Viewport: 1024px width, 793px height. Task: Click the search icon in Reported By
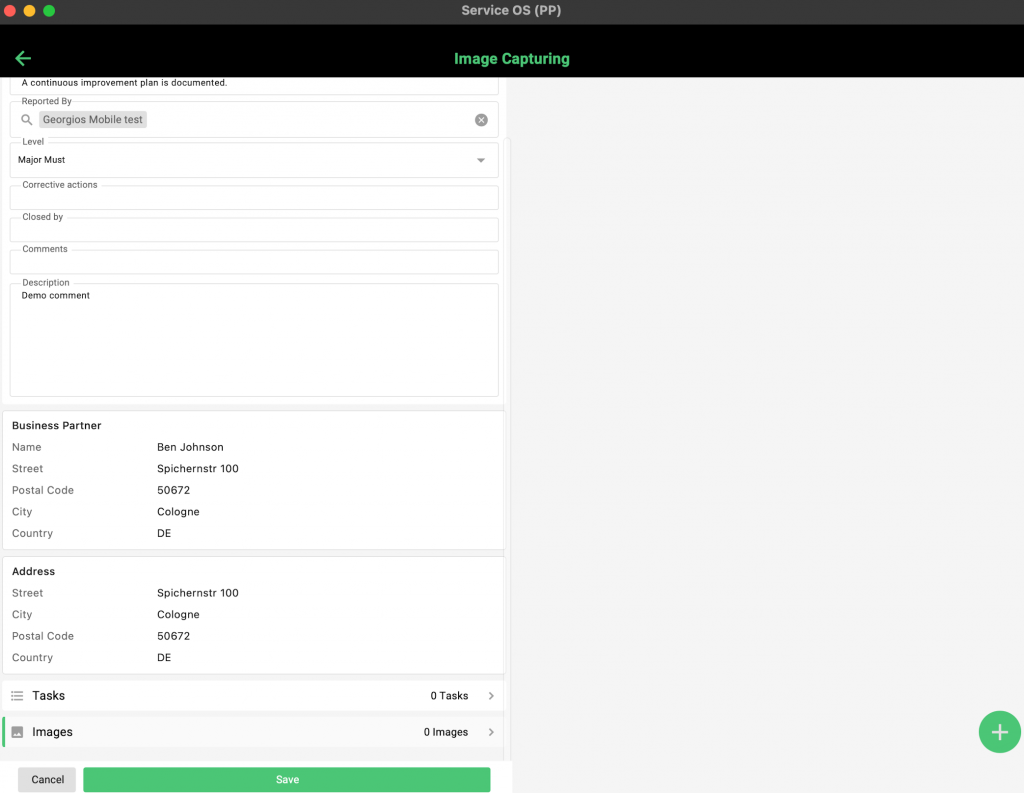[27, 120]
